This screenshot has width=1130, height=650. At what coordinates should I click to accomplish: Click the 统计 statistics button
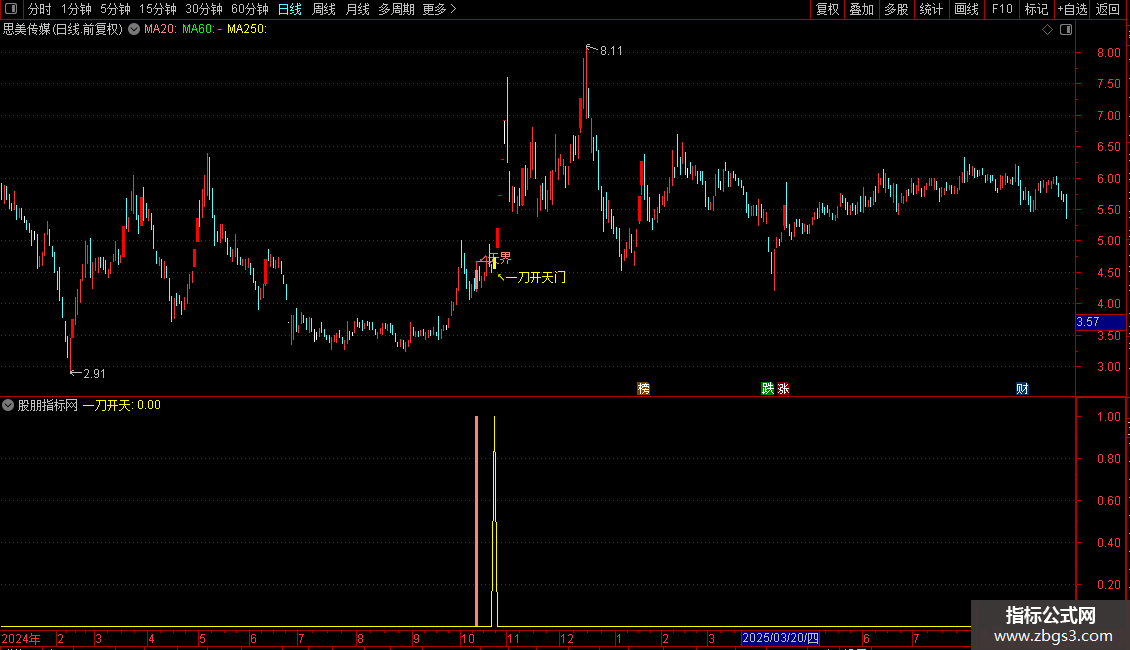(x=931, y=9)
